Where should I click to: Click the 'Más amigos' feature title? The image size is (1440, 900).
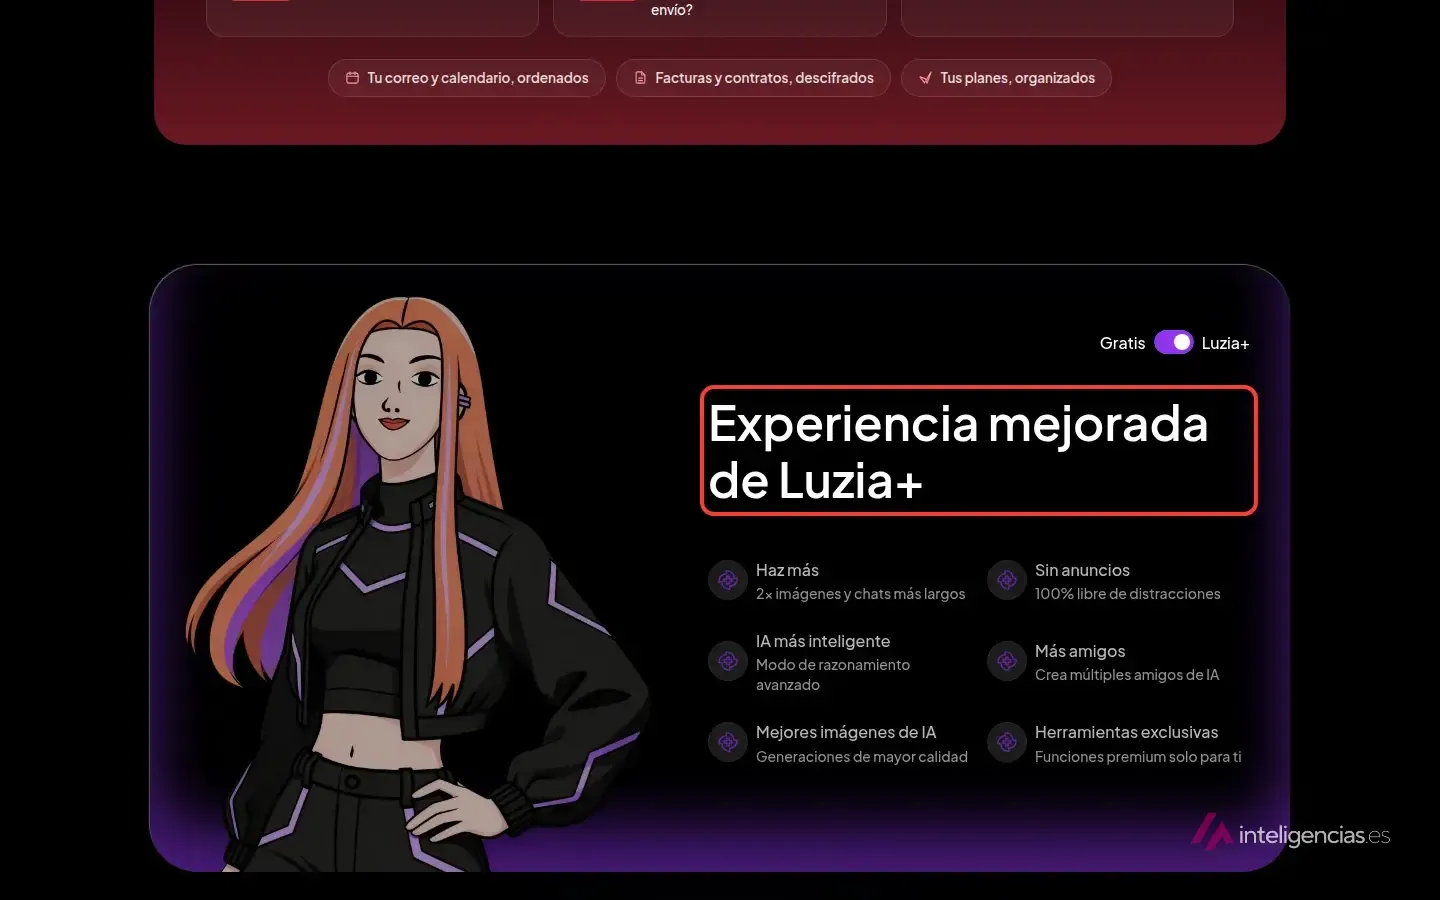pyautogui.click(x=1080, y=651)
